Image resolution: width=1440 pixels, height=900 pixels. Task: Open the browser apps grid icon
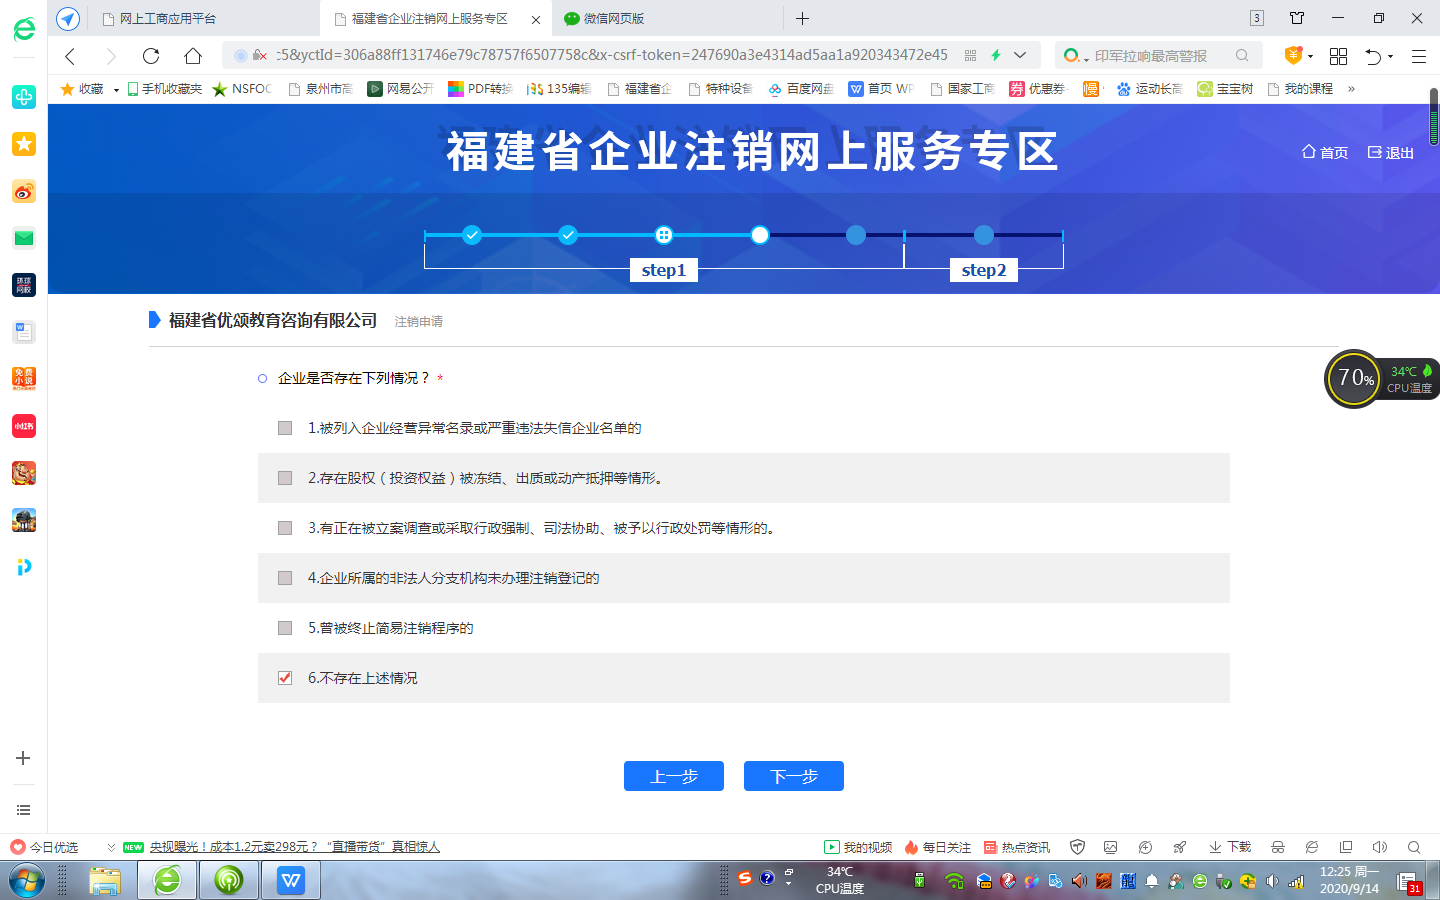pos(1338,56)
